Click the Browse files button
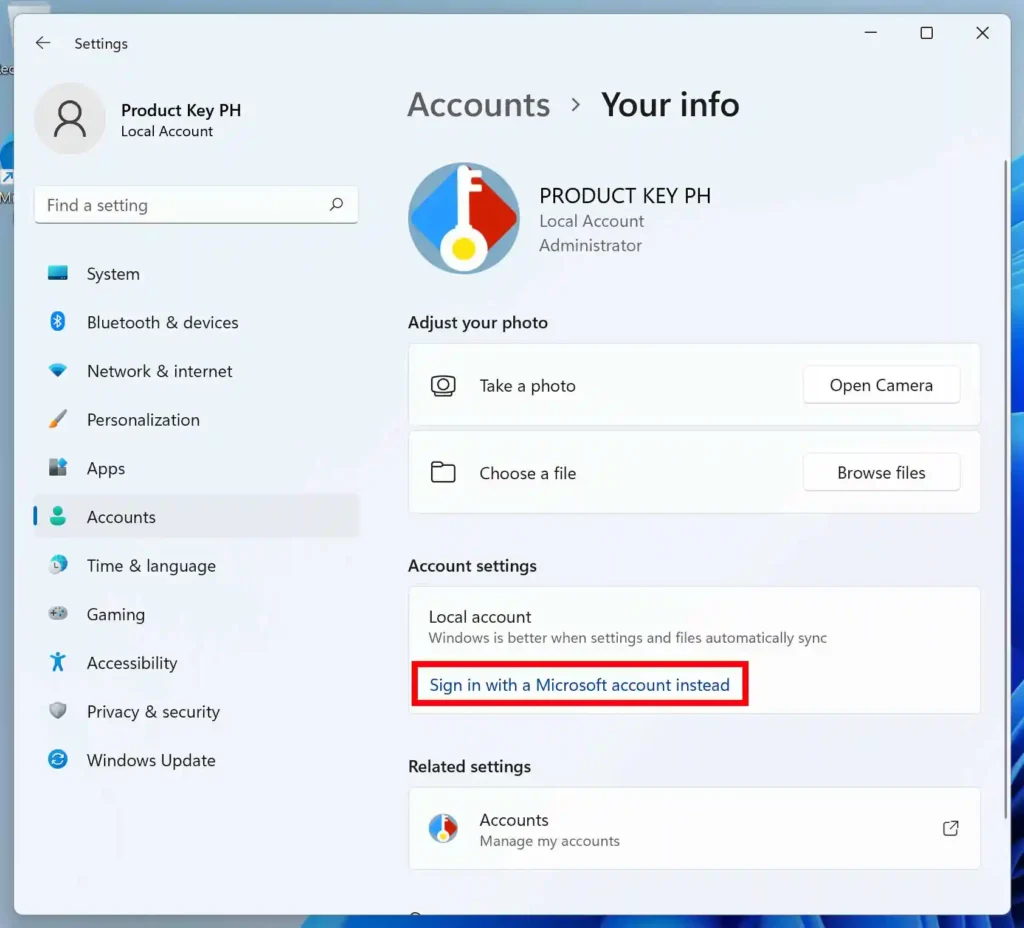 881,472
